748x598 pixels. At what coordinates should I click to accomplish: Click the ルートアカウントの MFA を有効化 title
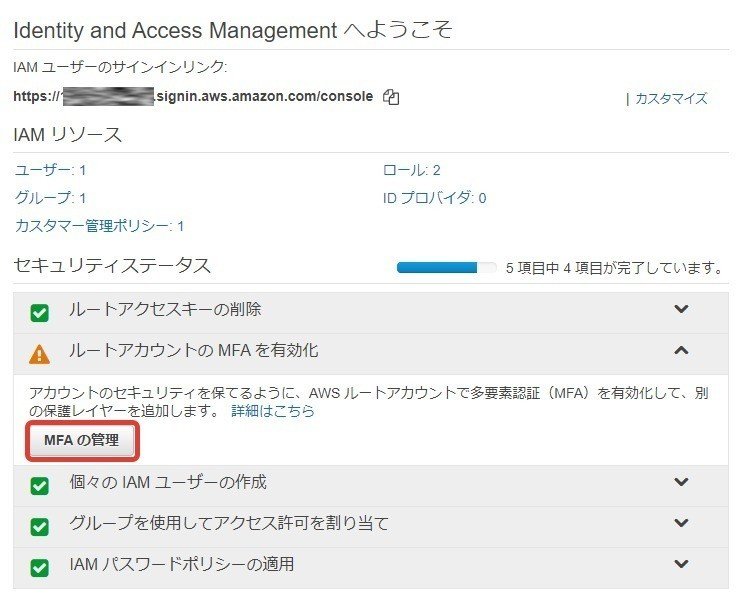coord(193,350)
